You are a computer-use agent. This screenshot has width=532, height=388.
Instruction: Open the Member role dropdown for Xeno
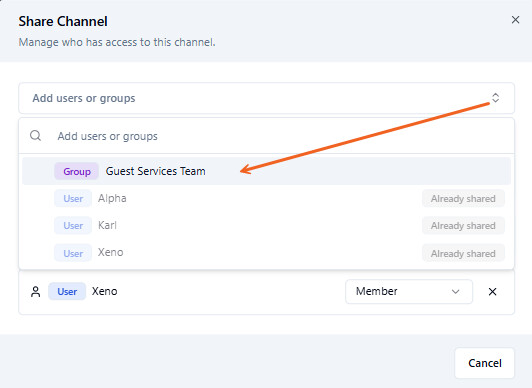tap(409, 291)
